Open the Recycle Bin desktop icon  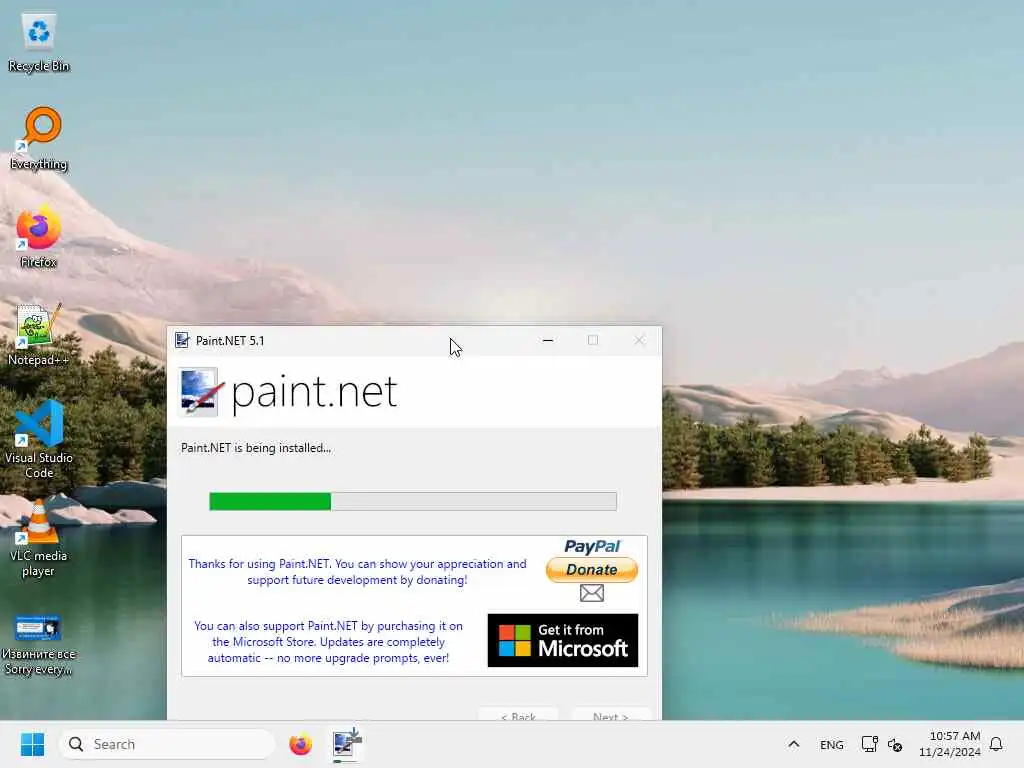click(39, 43)
